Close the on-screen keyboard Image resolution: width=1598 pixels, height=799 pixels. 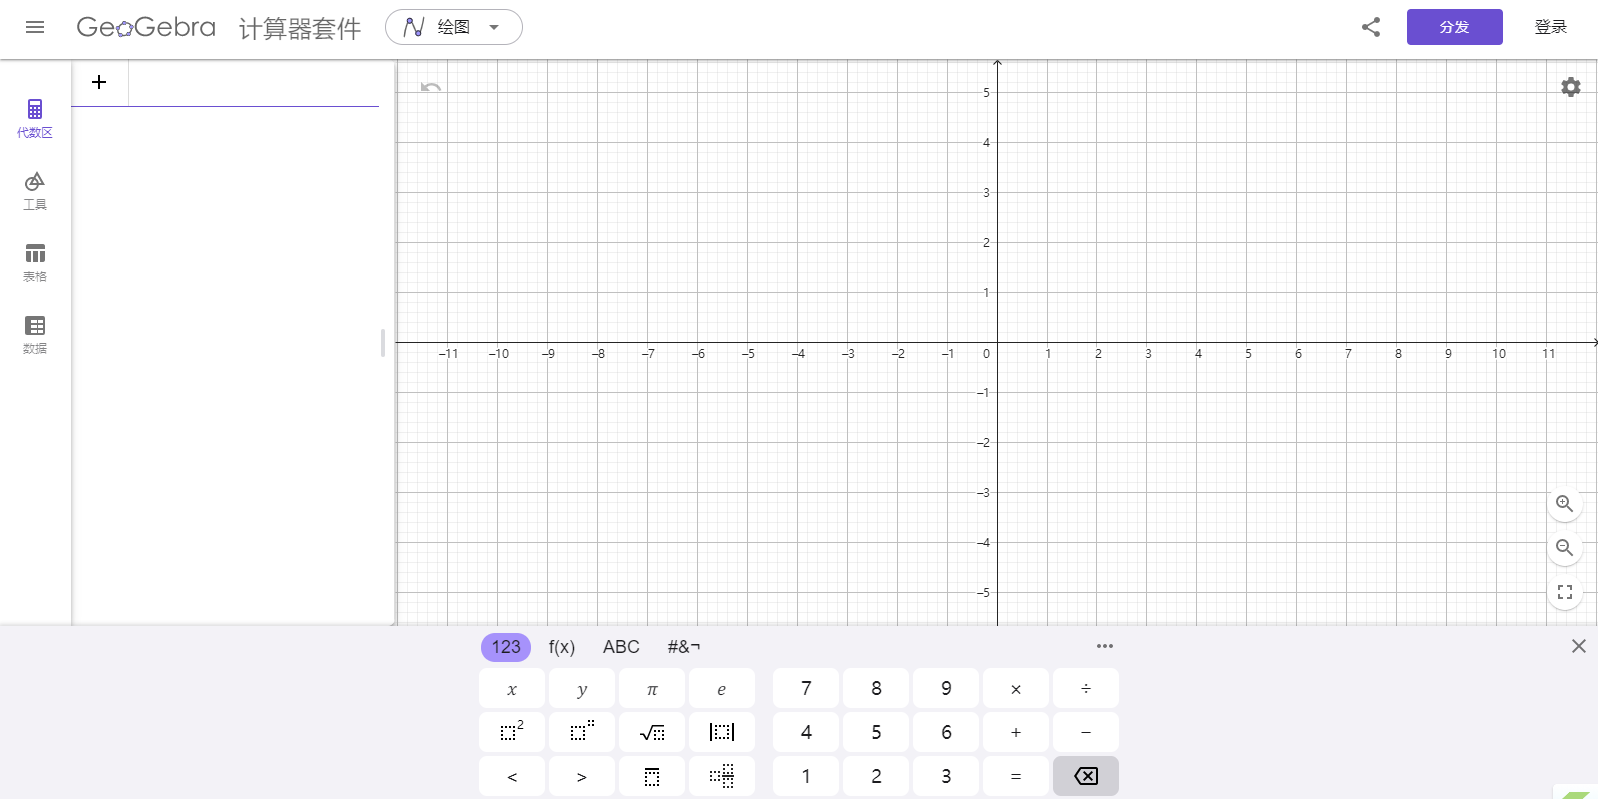point(1578,646)
